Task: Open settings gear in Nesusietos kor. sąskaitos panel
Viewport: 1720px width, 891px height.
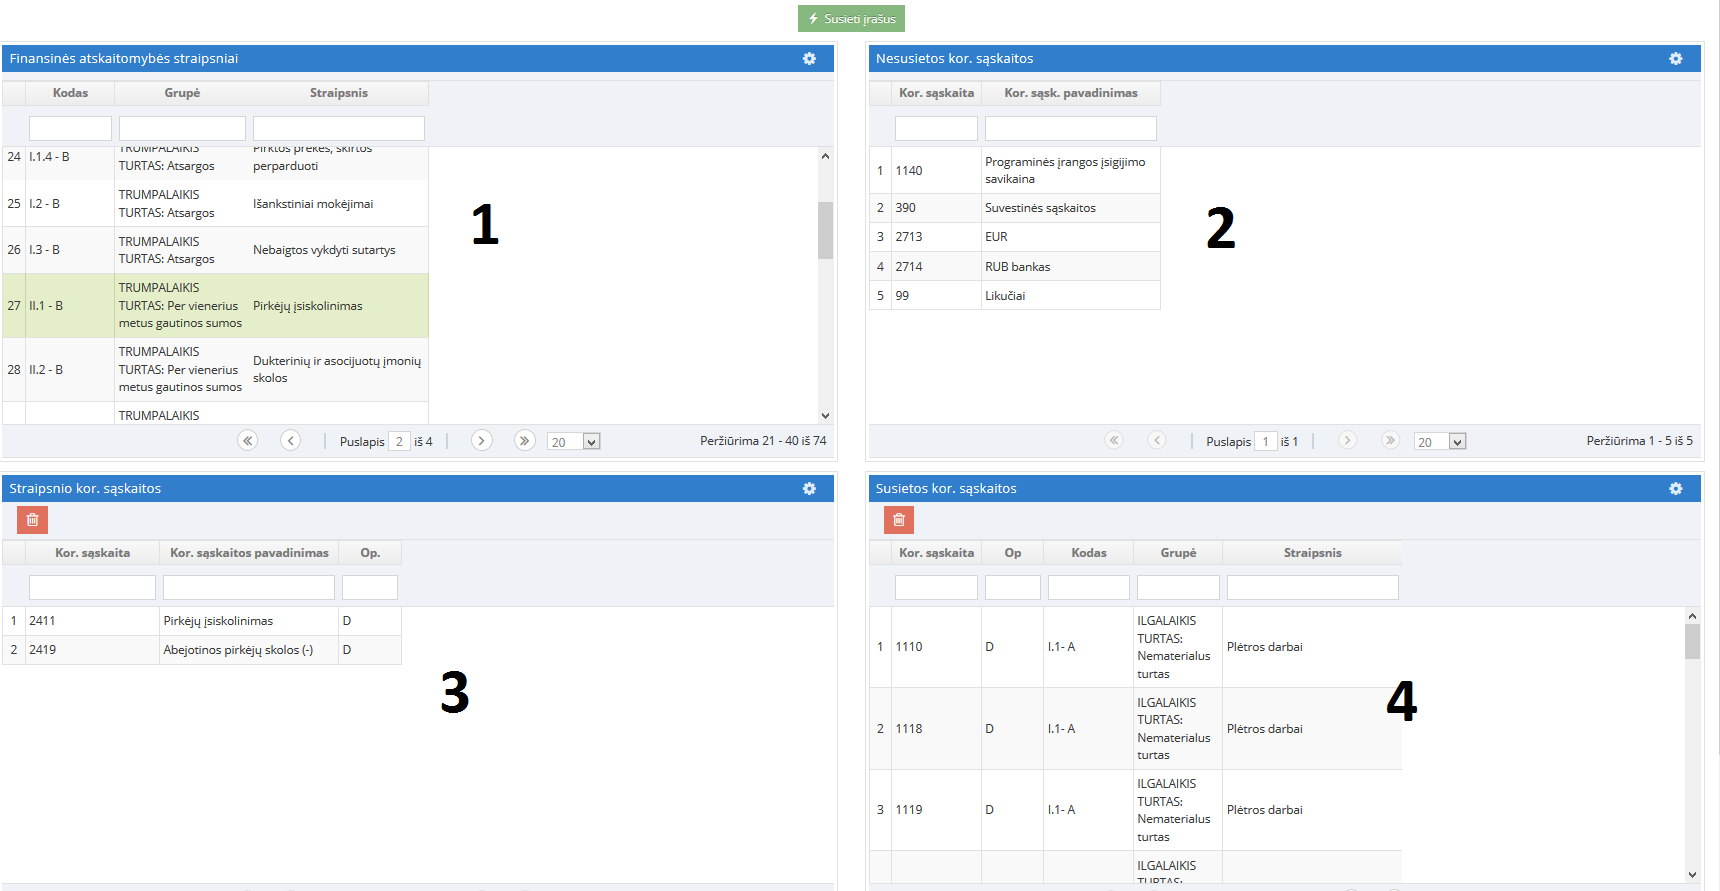Action: (x=1675, y=59)
